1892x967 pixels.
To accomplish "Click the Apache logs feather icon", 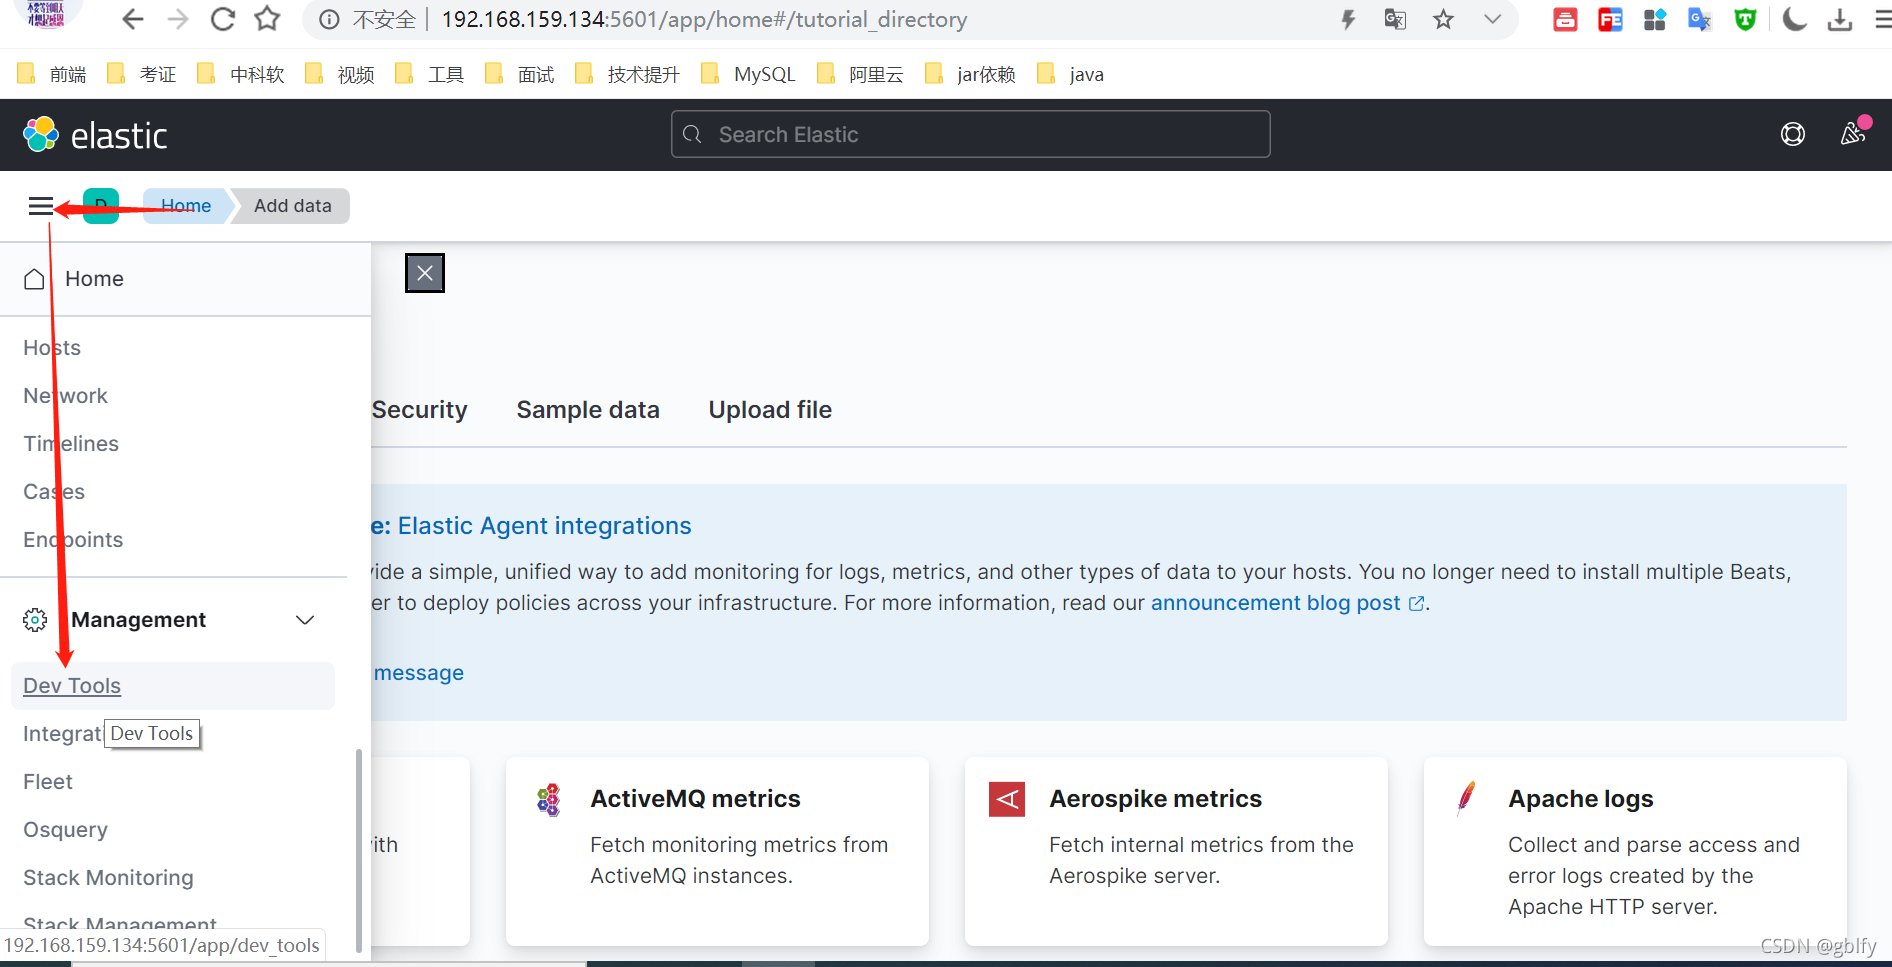I will (x=1466, y=798).
